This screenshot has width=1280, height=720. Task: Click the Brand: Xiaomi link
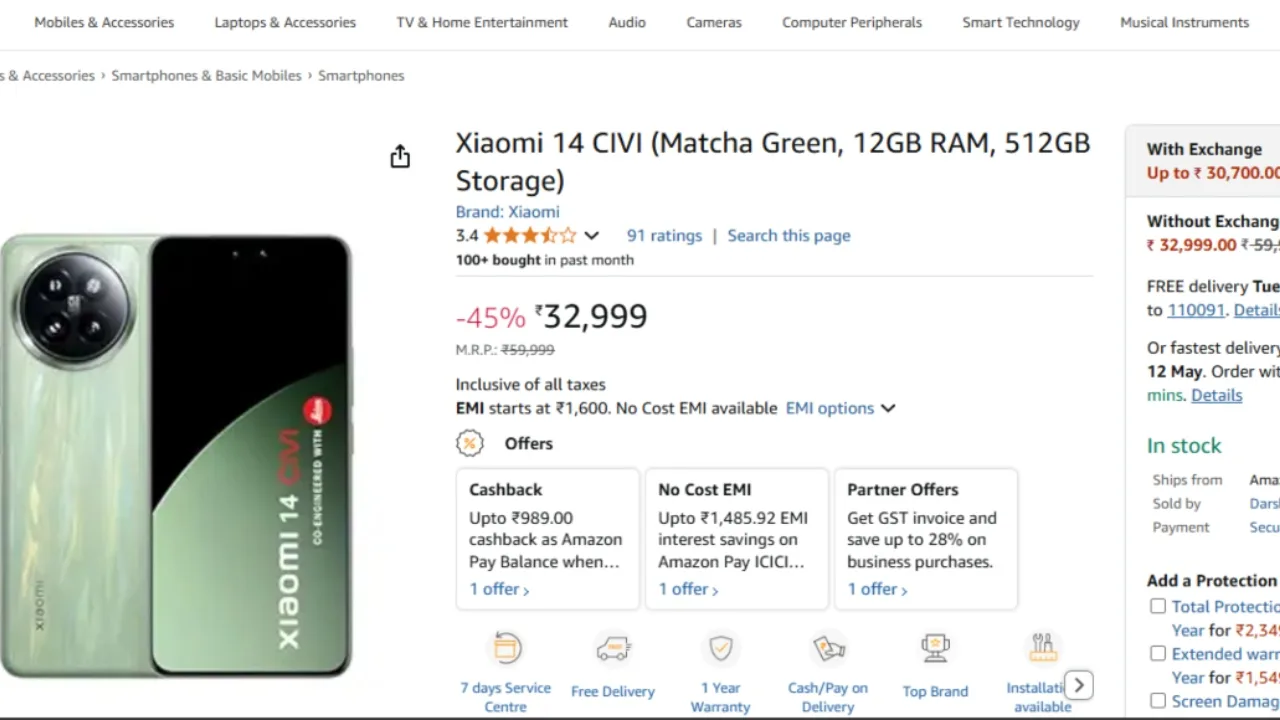tap(507, 211)
